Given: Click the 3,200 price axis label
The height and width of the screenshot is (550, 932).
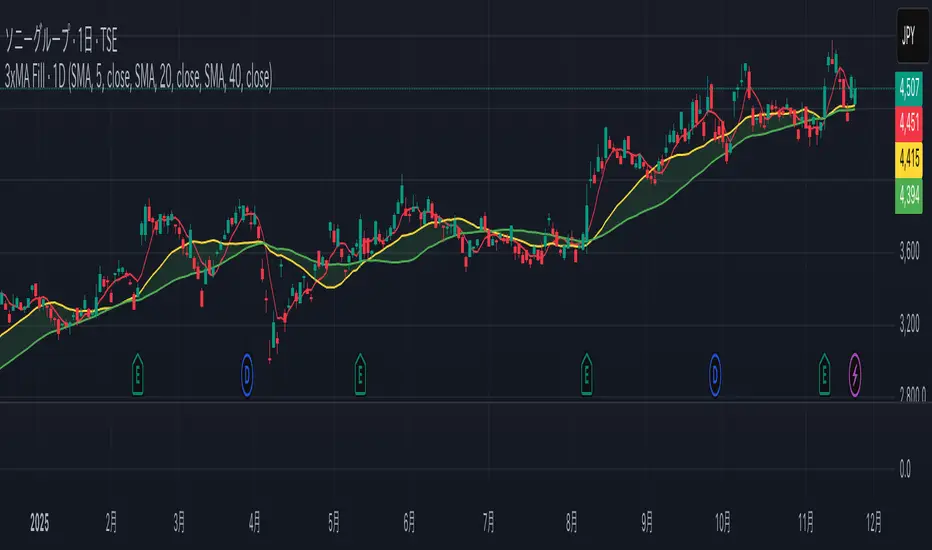Looking at the screenshot, I should pyautogui.click(x=909, y=324).
